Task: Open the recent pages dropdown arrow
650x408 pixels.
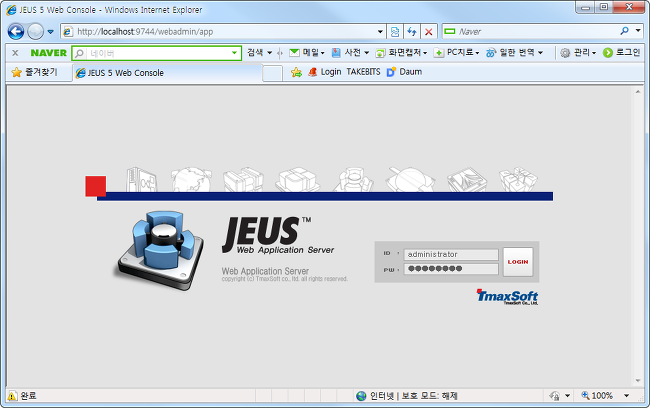Action: (50, 32)
